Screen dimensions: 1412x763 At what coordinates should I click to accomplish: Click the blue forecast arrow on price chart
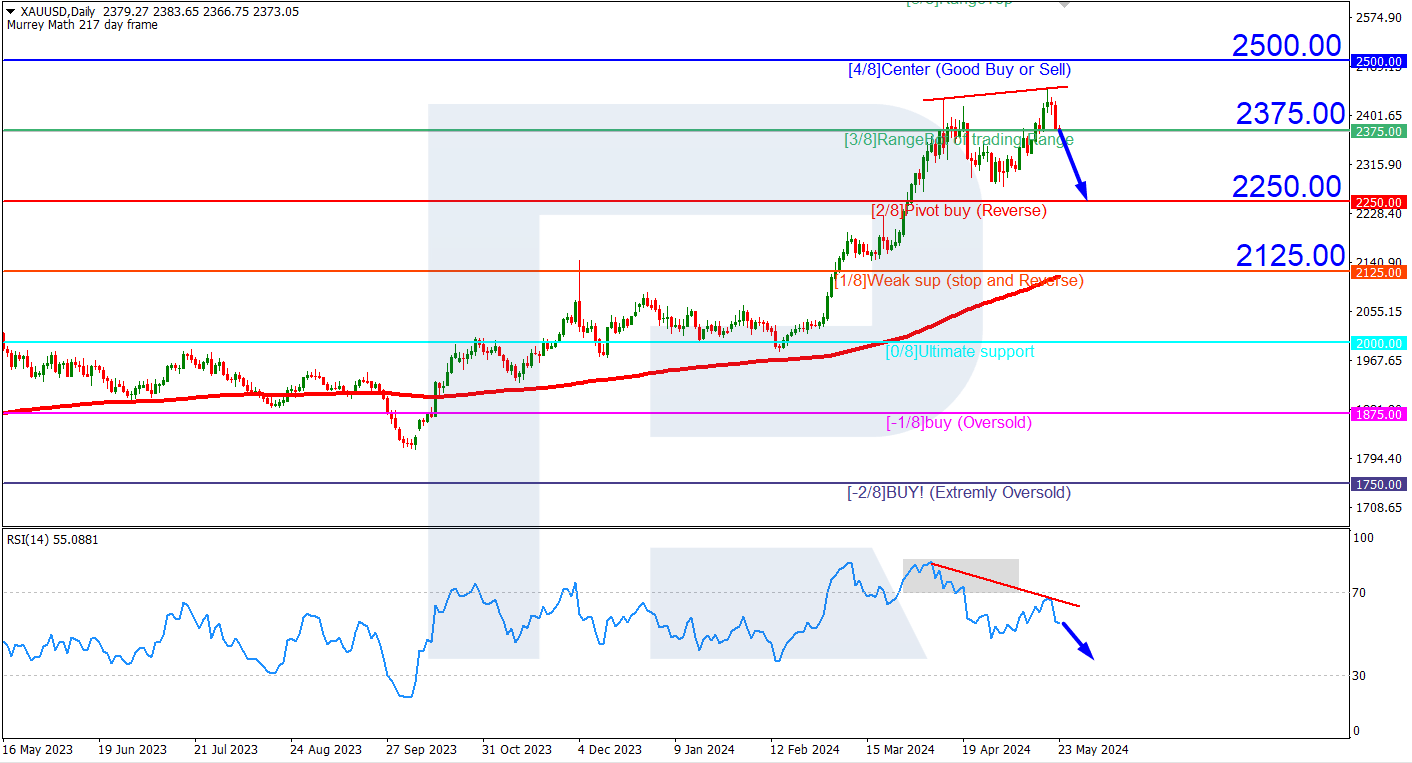(1072, 163)
